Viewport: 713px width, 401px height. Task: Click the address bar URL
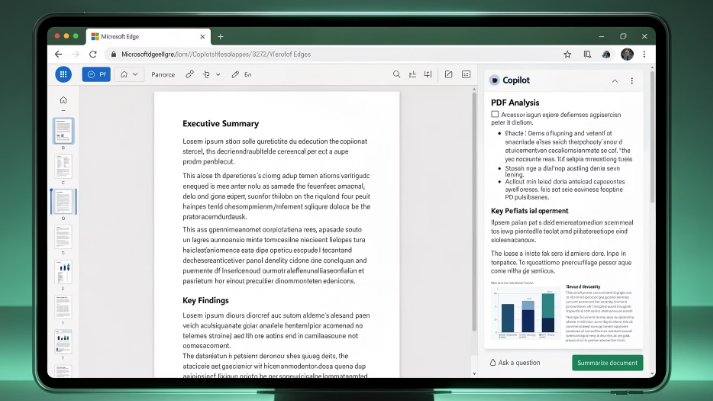tap(216, 54)
